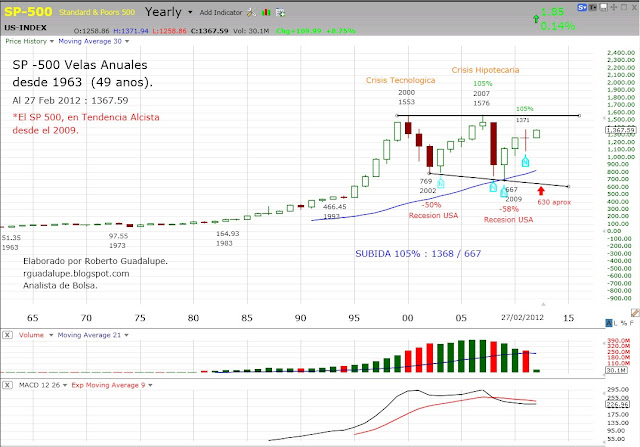Click cyan note icon near 769 2002
The width and height of the screenshot is (640, 447).
coord(440,182)
